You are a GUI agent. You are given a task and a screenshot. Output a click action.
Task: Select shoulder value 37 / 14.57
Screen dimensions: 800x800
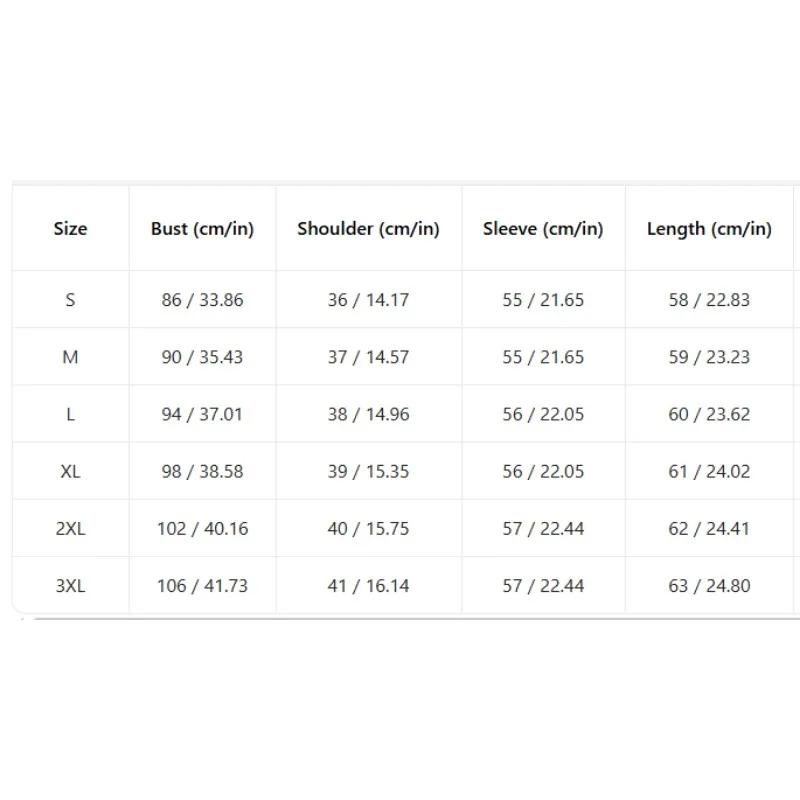(368, 357)
